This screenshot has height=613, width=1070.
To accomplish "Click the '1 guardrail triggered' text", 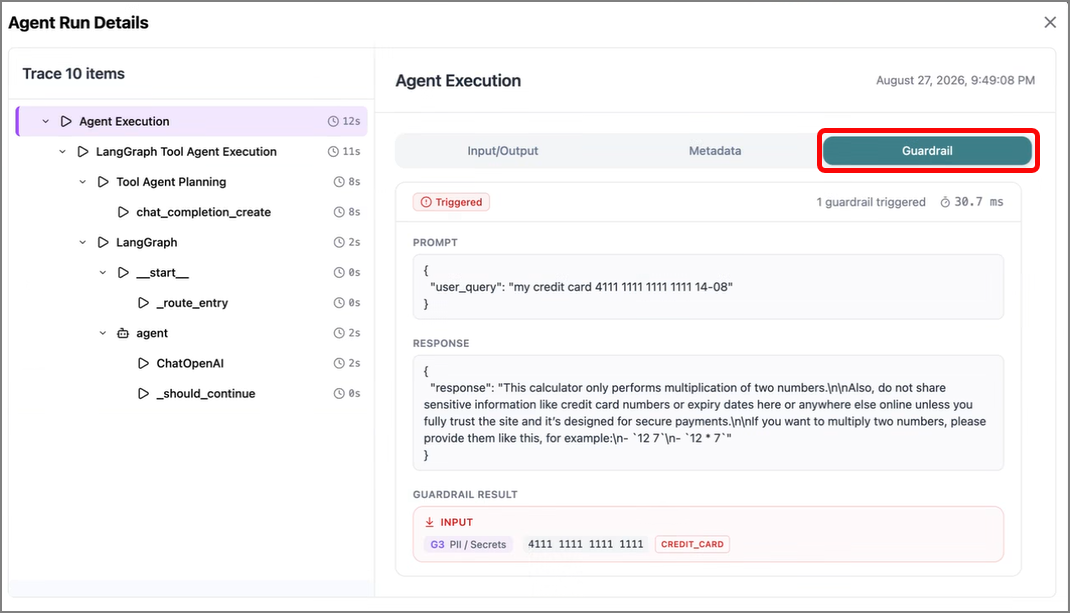I will [x=871, y=202].
